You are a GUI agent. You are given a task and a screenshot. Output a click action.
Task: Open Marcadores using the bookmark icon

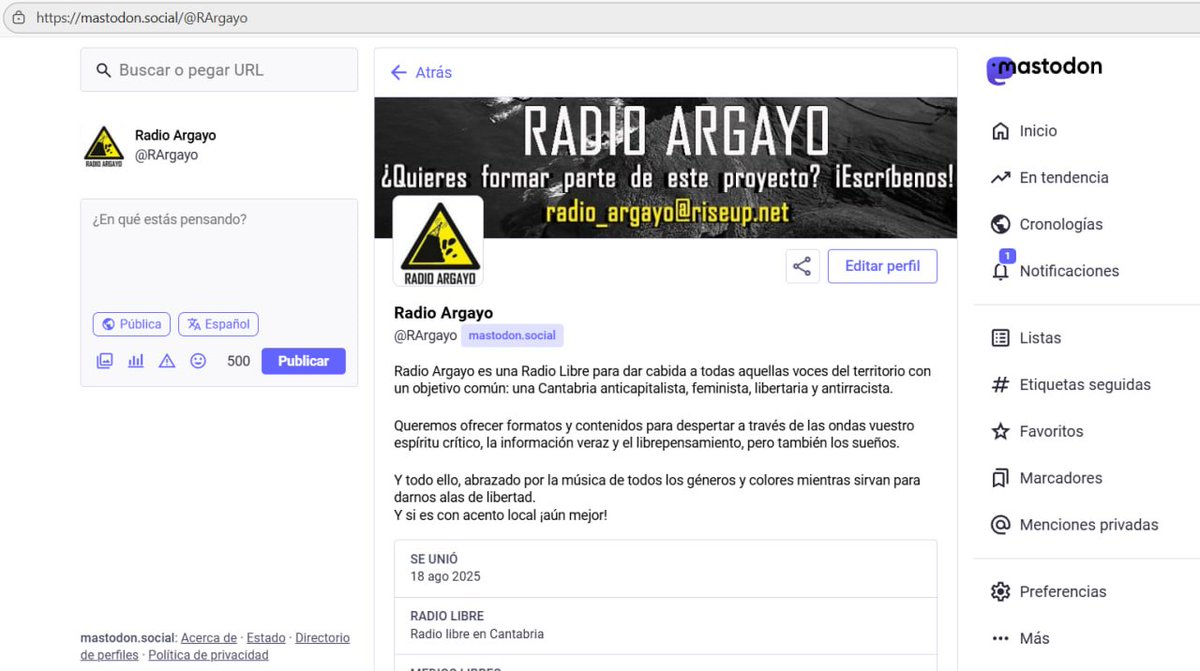pyautogui.click(x=1000, y=478)
